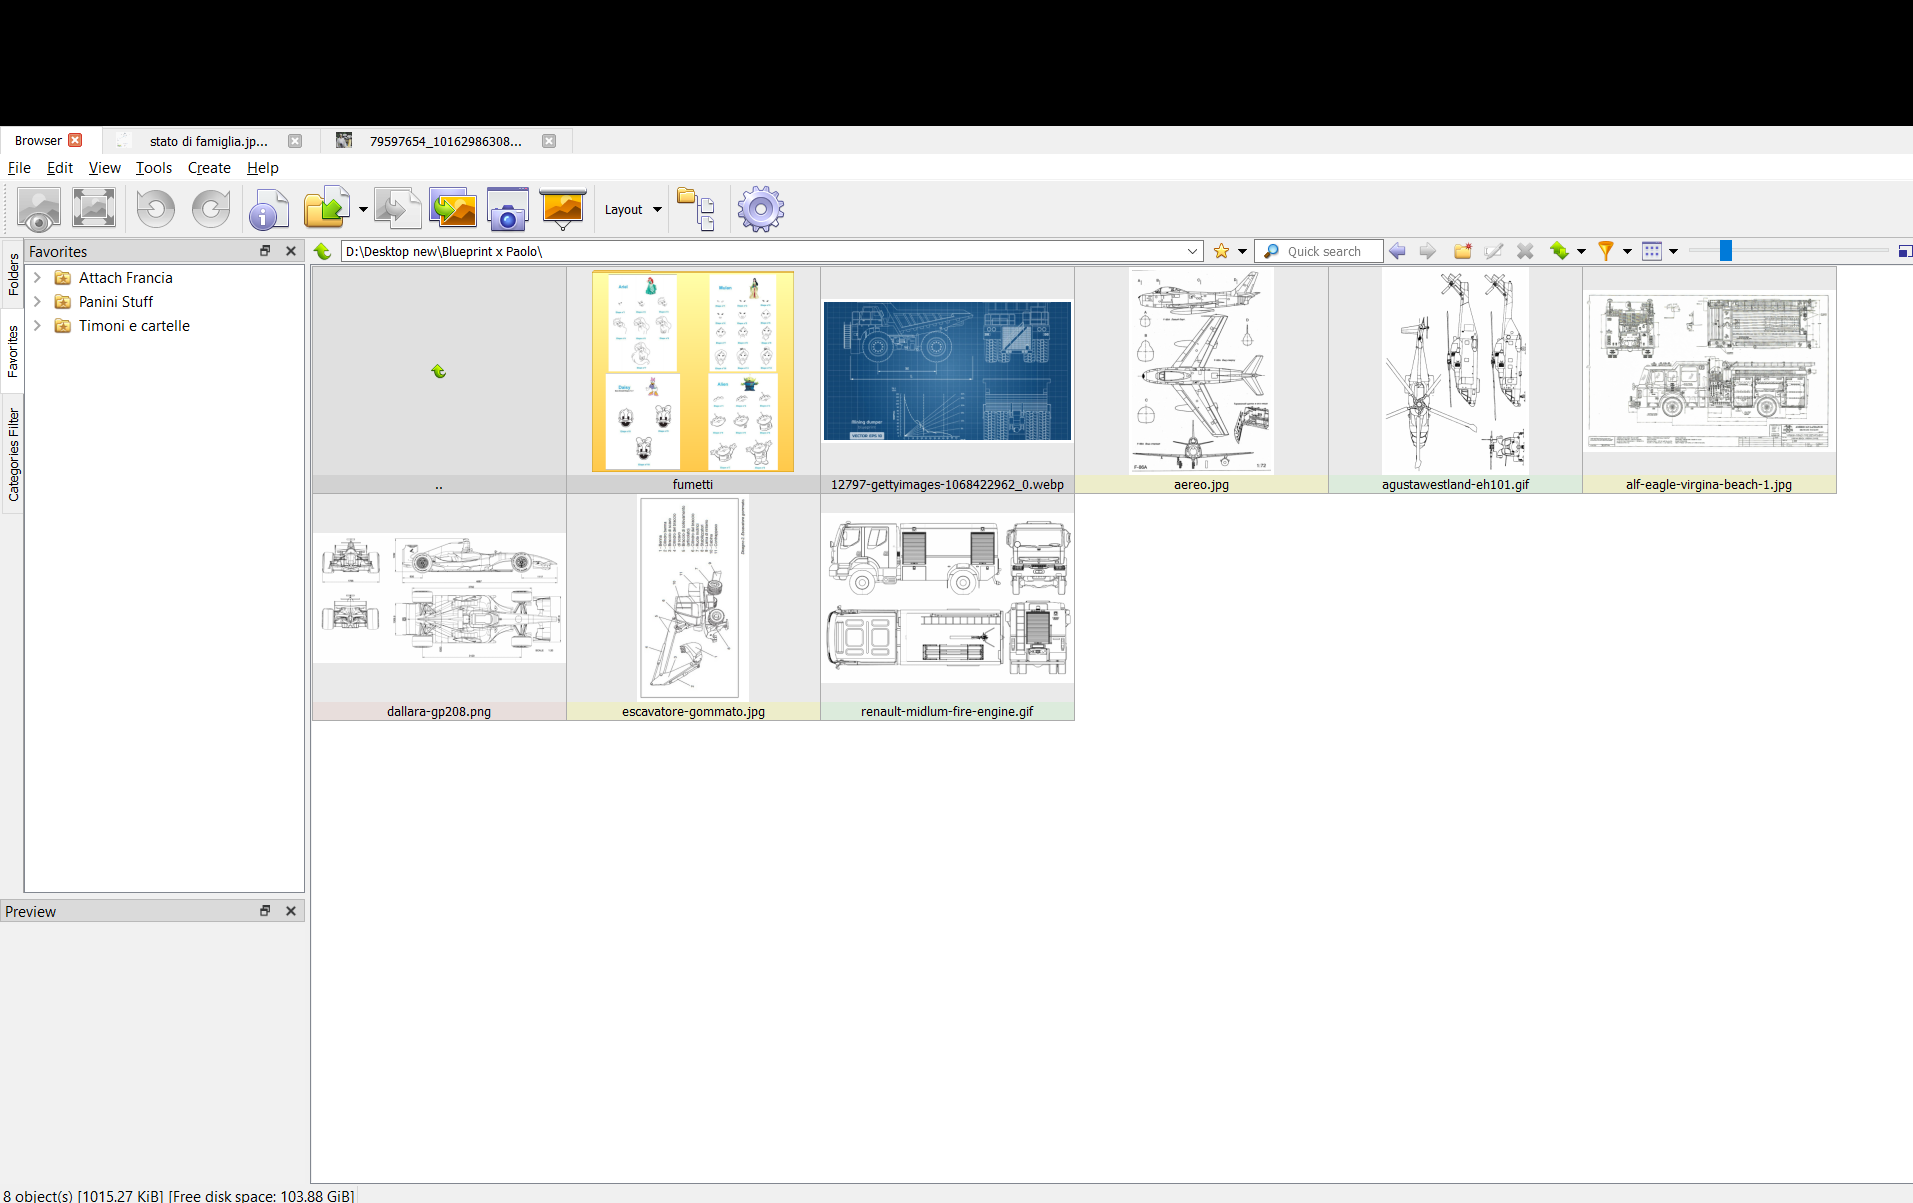Image resolution: width=1913 pixels, height=1203 pixels.
Task: Click the filter funnel icon
Action: (x=1605, y=252)
